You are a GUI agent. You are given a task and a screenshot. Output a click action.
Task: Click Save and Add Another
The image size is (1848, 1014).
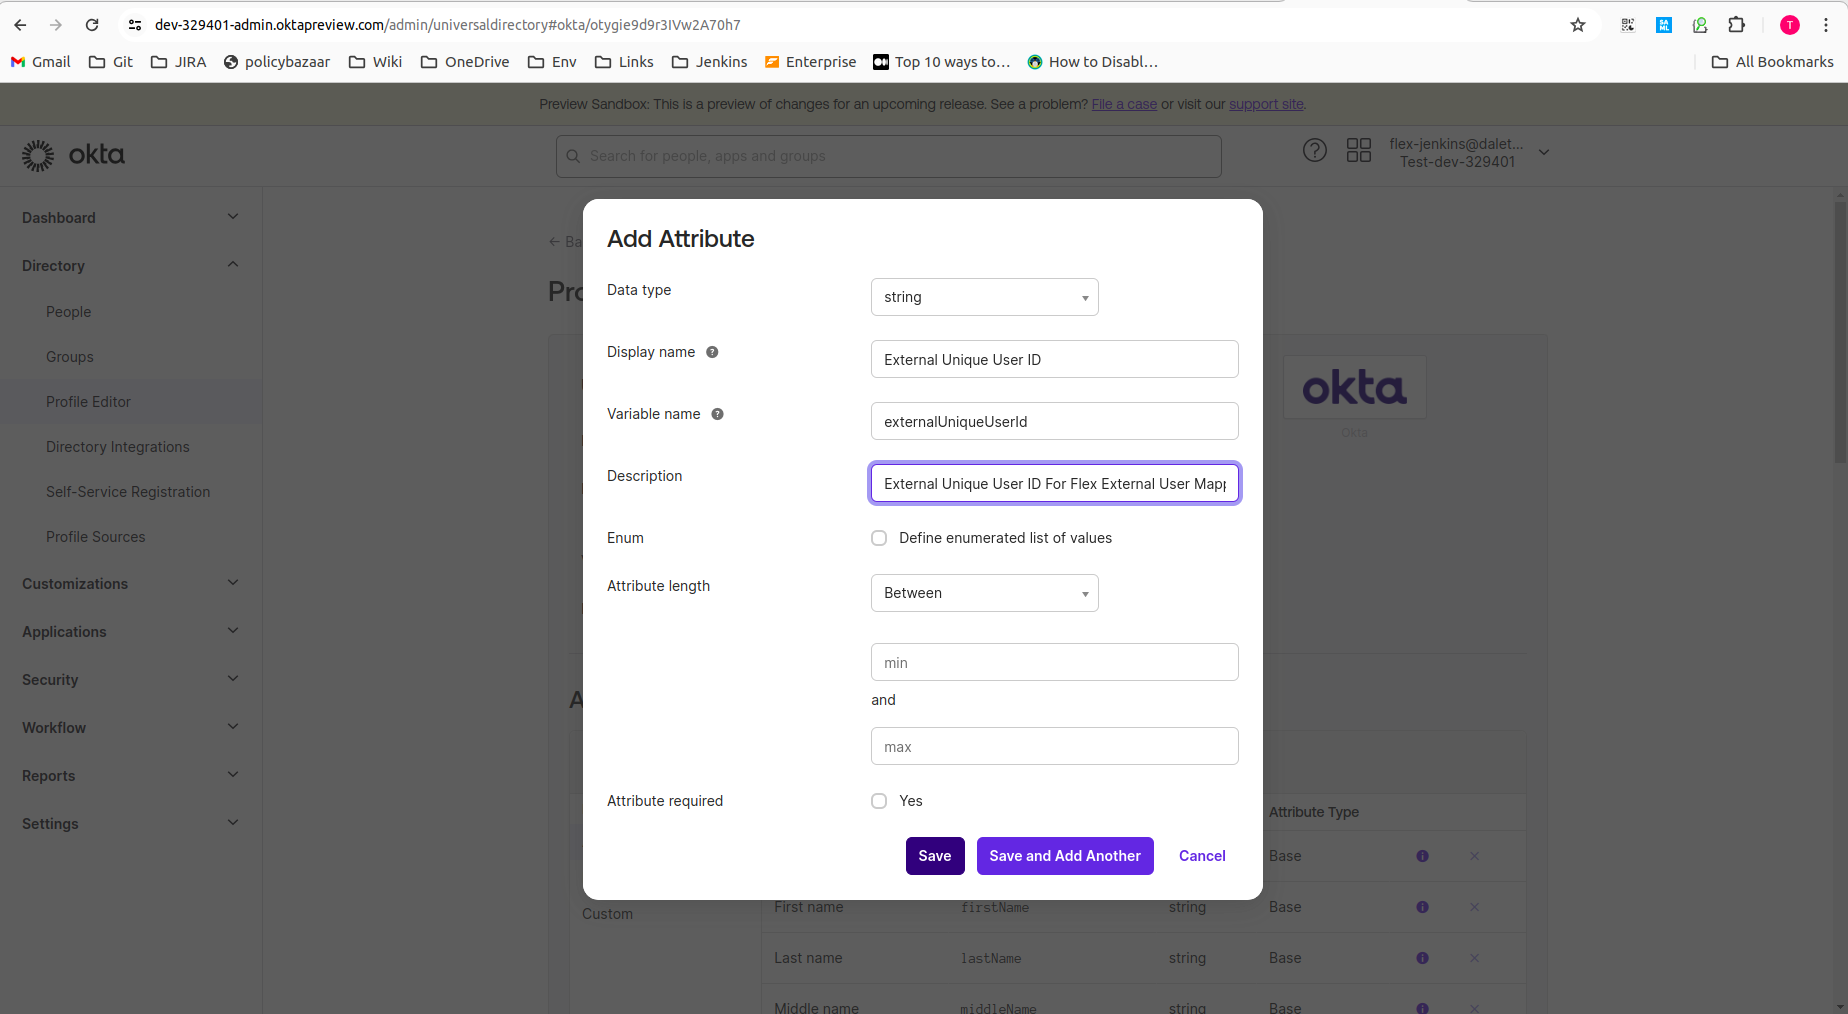coord(1064,856)
